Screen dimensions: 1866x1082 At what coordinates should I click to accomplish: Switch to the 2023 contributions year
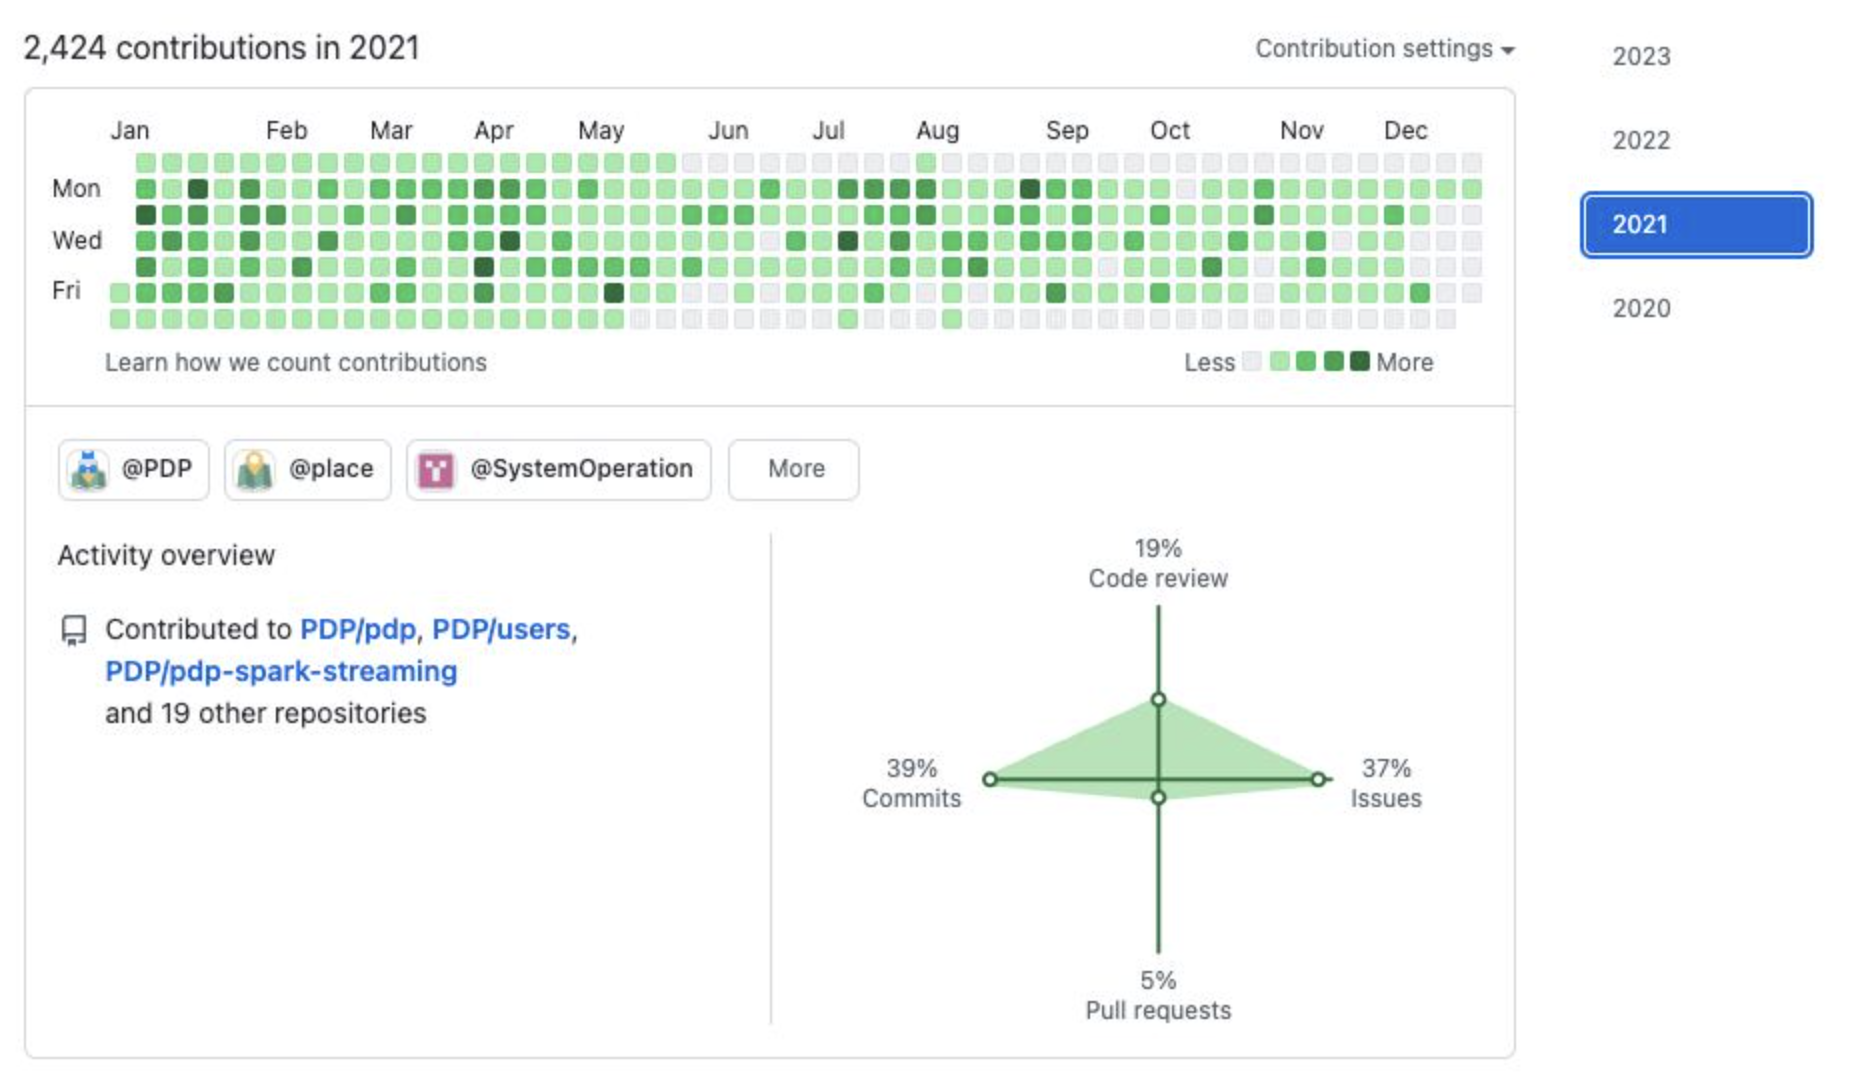point(1641,57)
